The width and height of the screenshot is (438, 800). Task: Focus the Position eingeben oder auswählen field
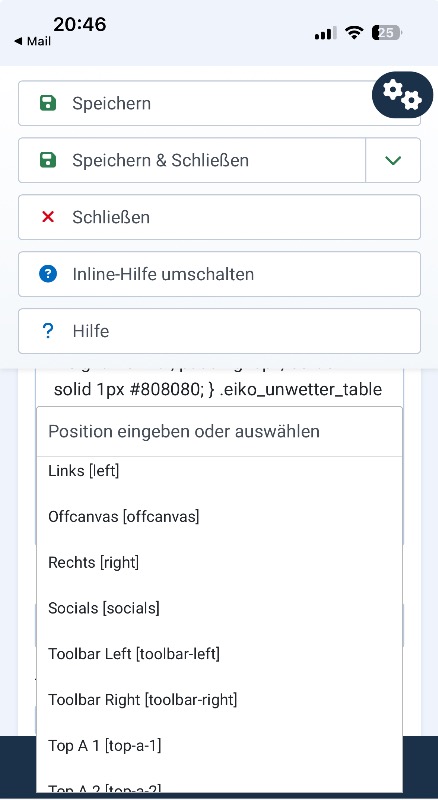(220, 432)
